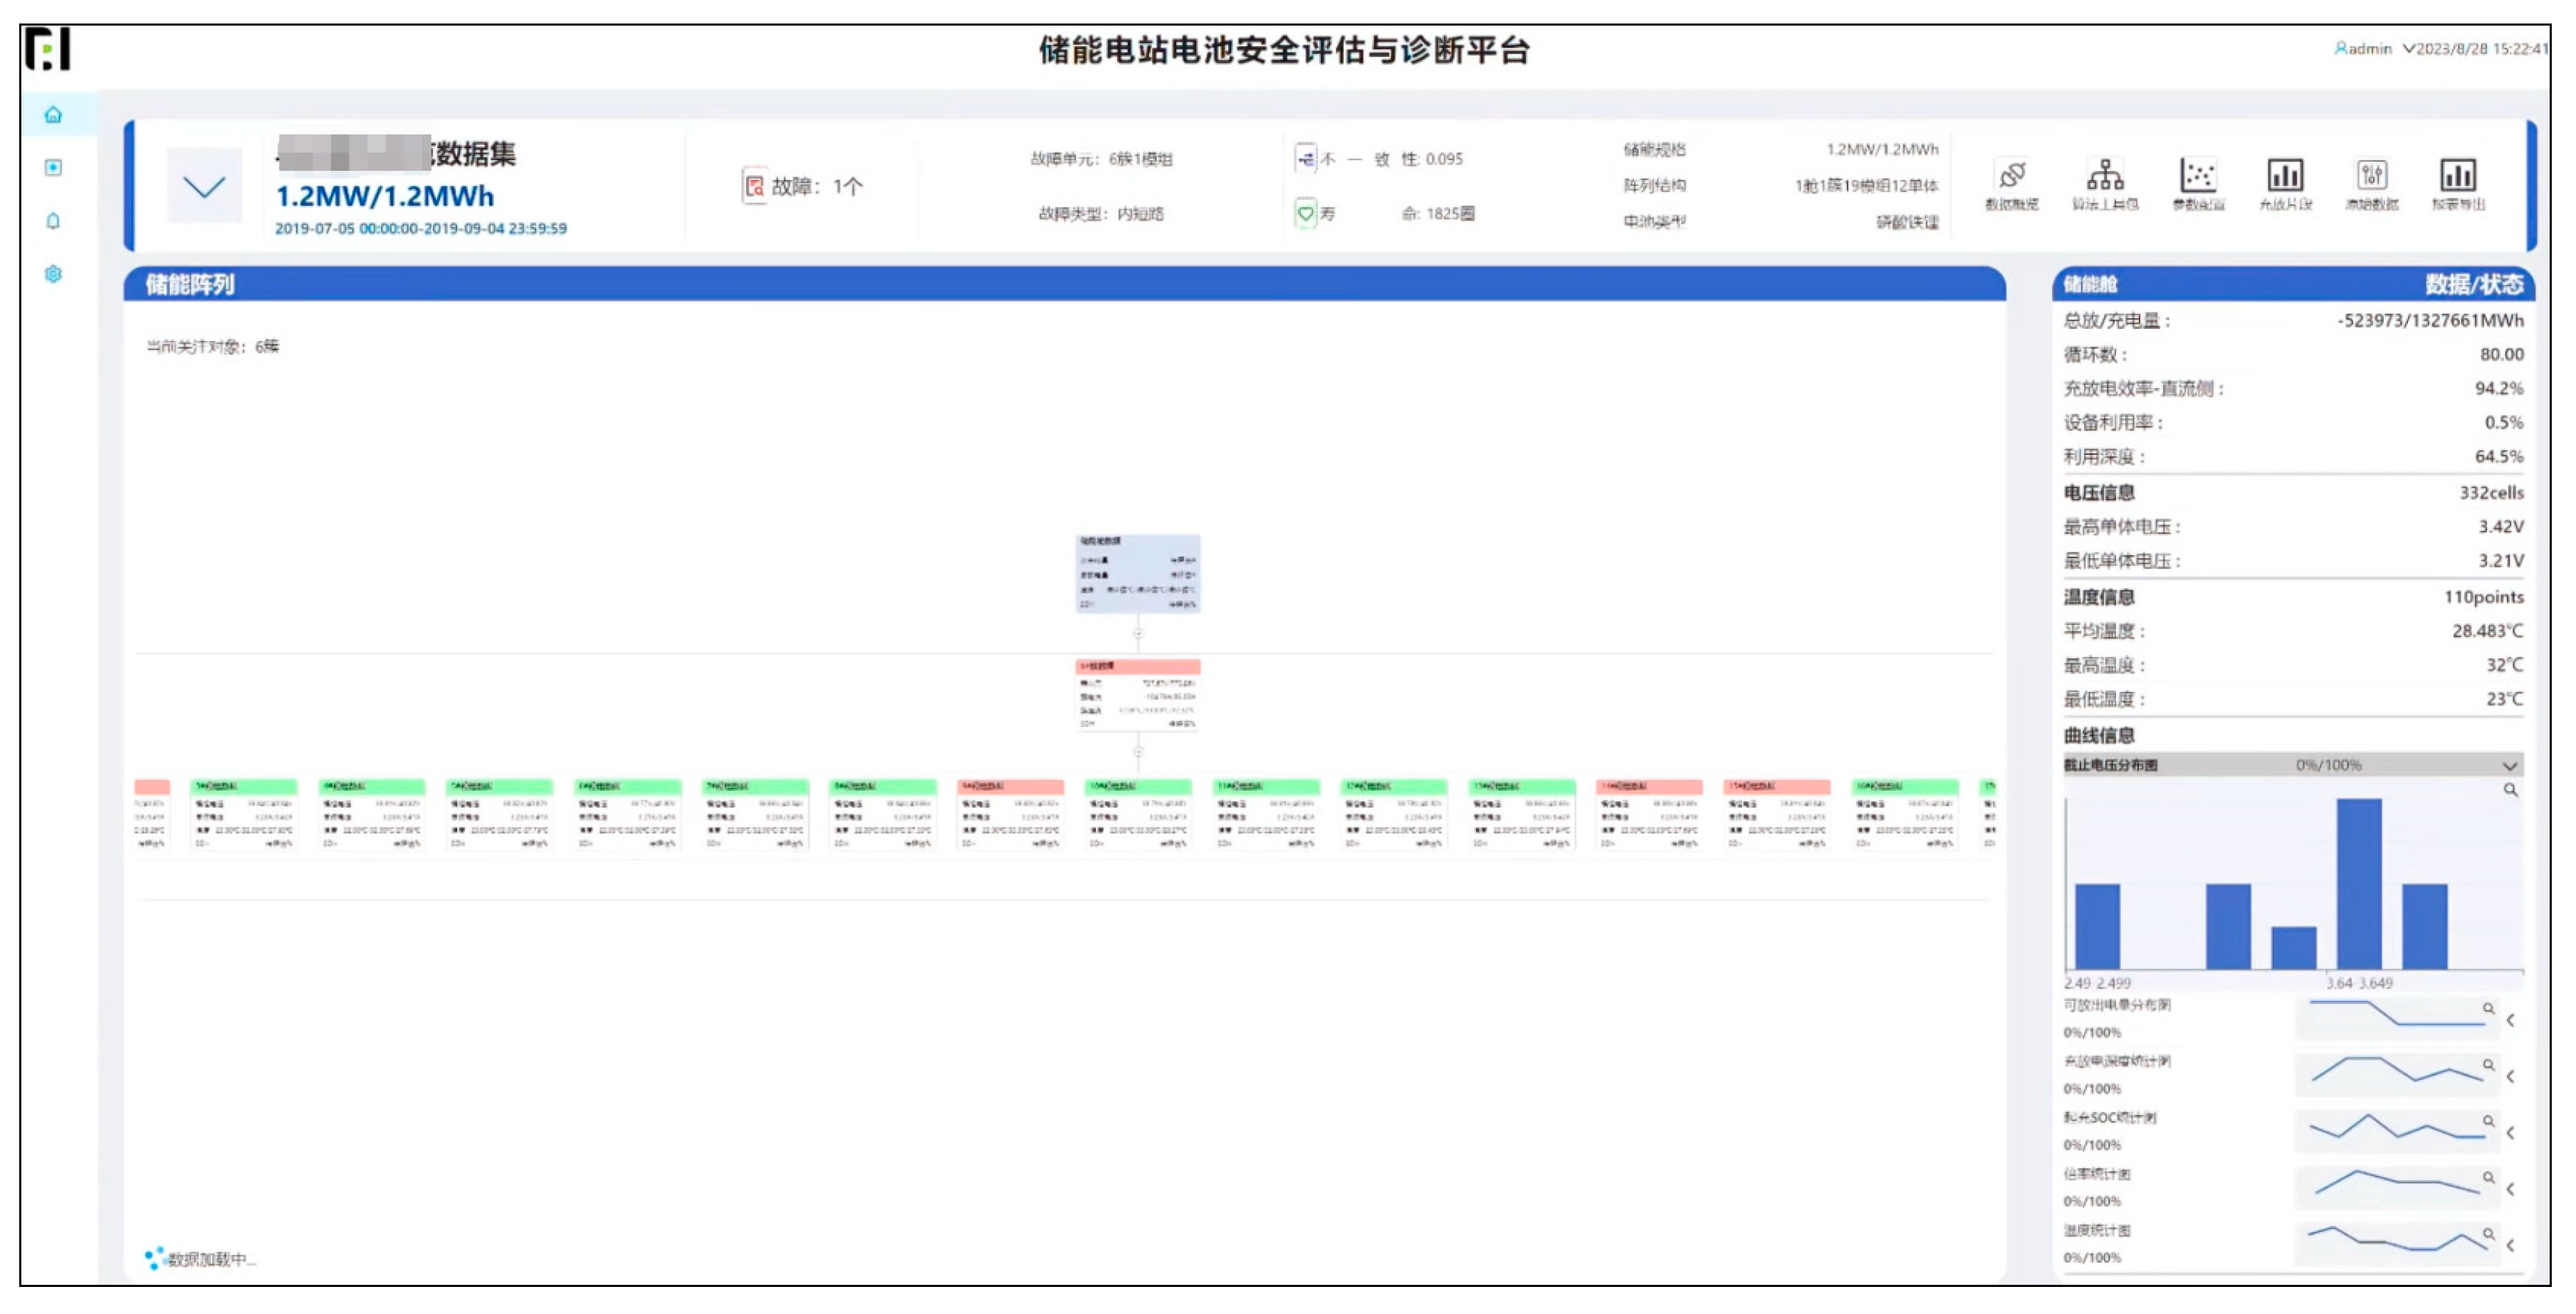This screenshot has height=1314, width=2576.
Task: Click second sidebar square module icon
Action: (x=54, y=168)
